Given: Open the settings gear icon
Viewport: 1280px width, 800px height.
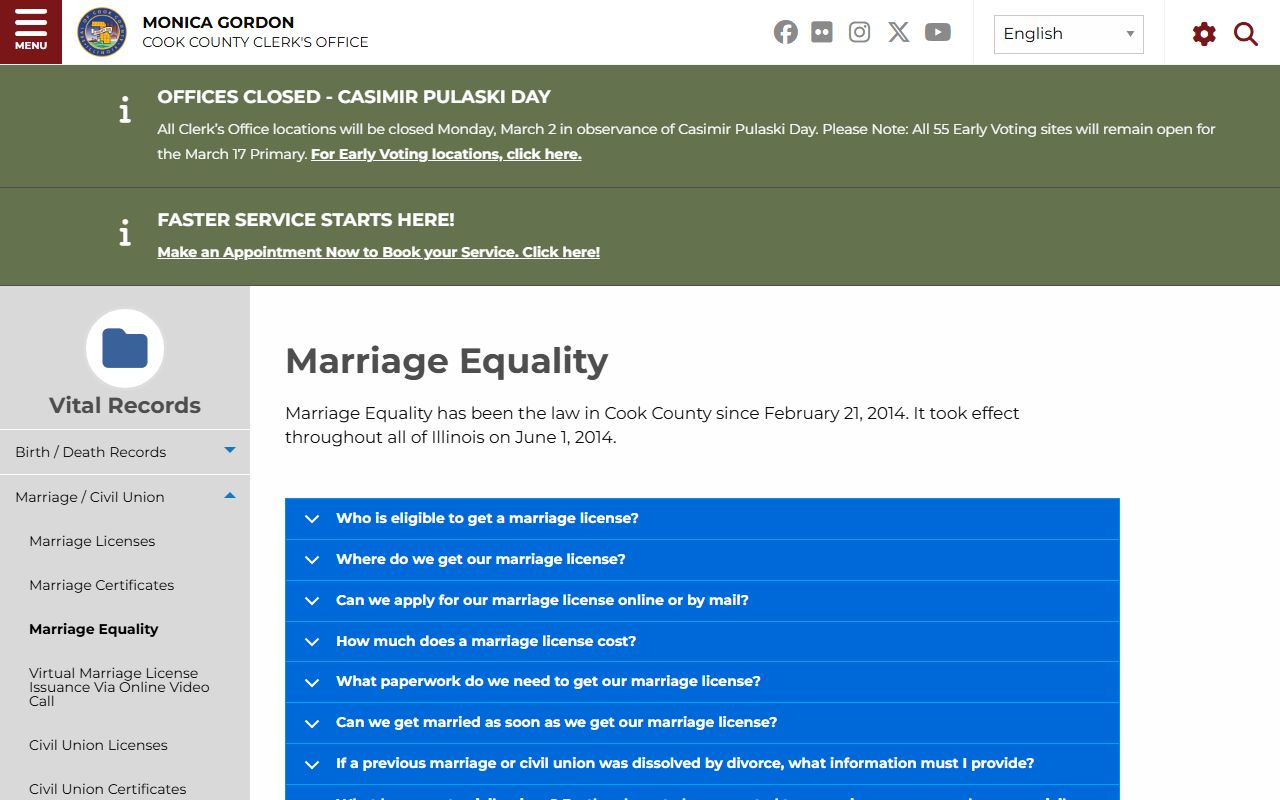Looking at the screenshot, I should point(1204,34).
